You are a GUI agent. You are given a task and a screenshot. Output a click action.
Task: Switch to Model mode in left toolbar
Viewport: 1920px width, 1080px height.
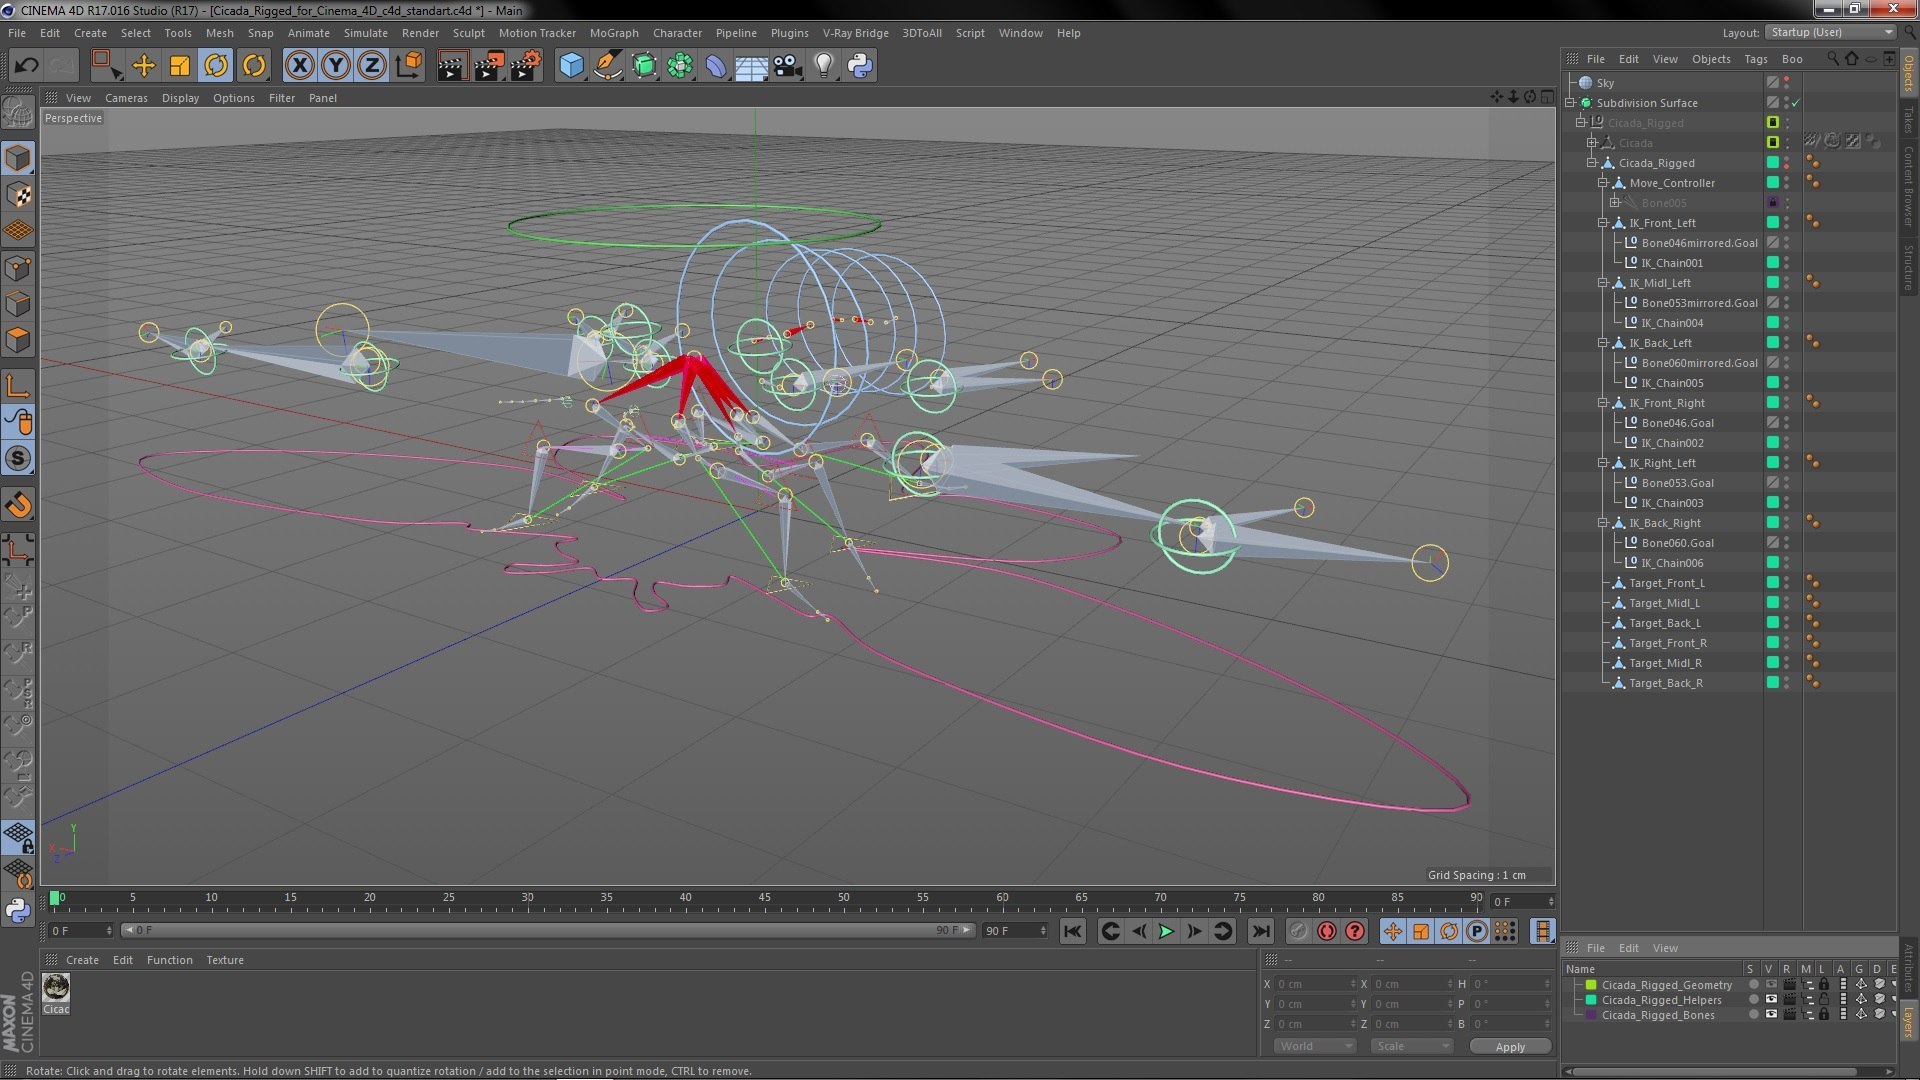click(x=18, y=158)
